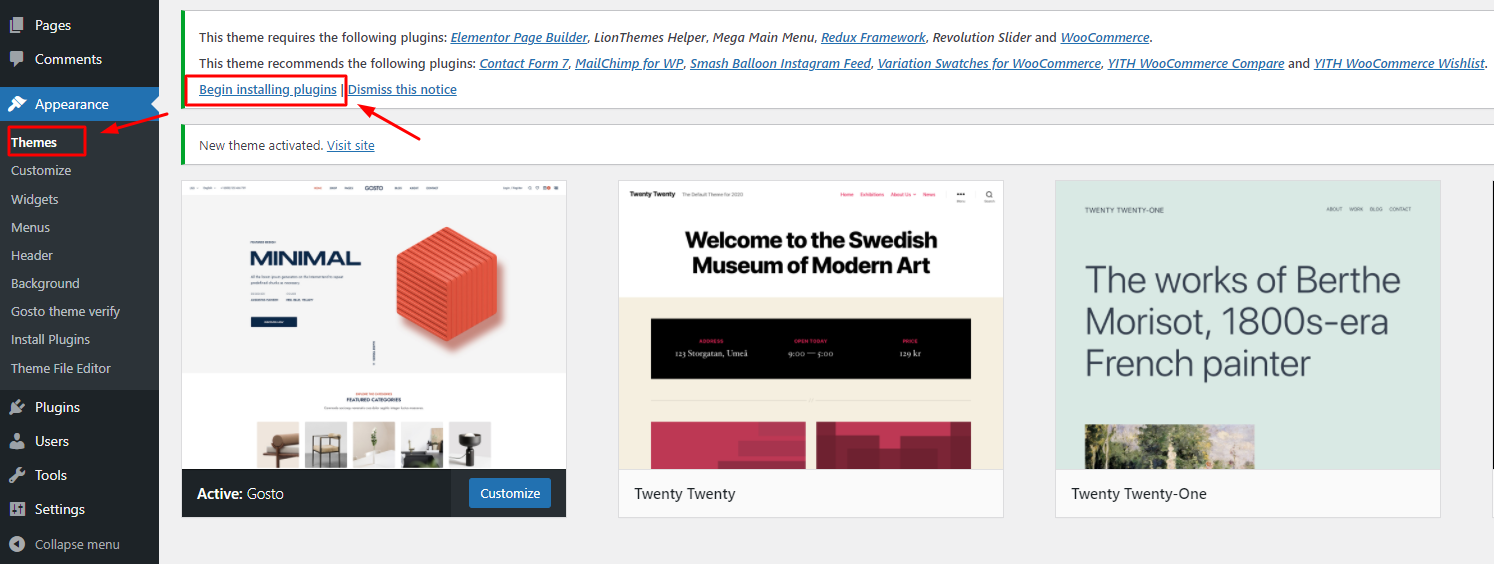Click the Tools wrench icon
Screen dimensions: 1494x564
(x=17, y=475)
